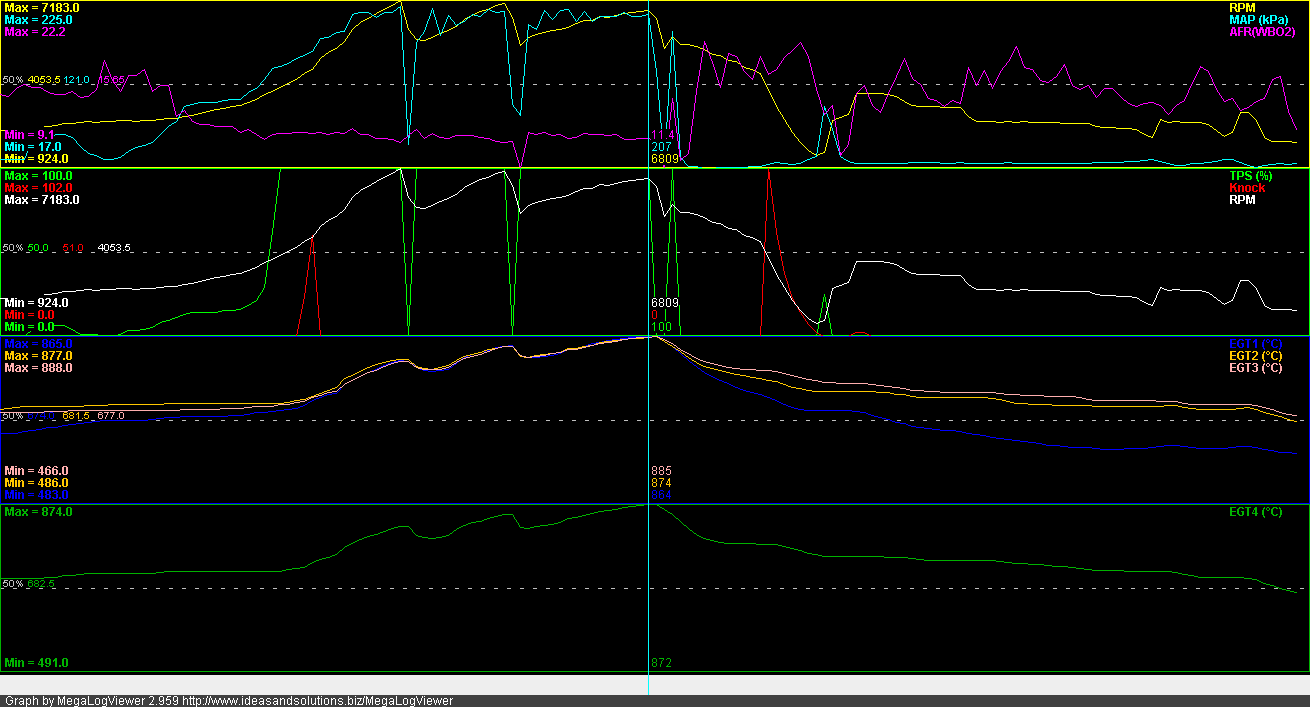Select the "EGT3 (°C)" legend label
Screen dimensions: 1310x707
tap(1255, 368)
